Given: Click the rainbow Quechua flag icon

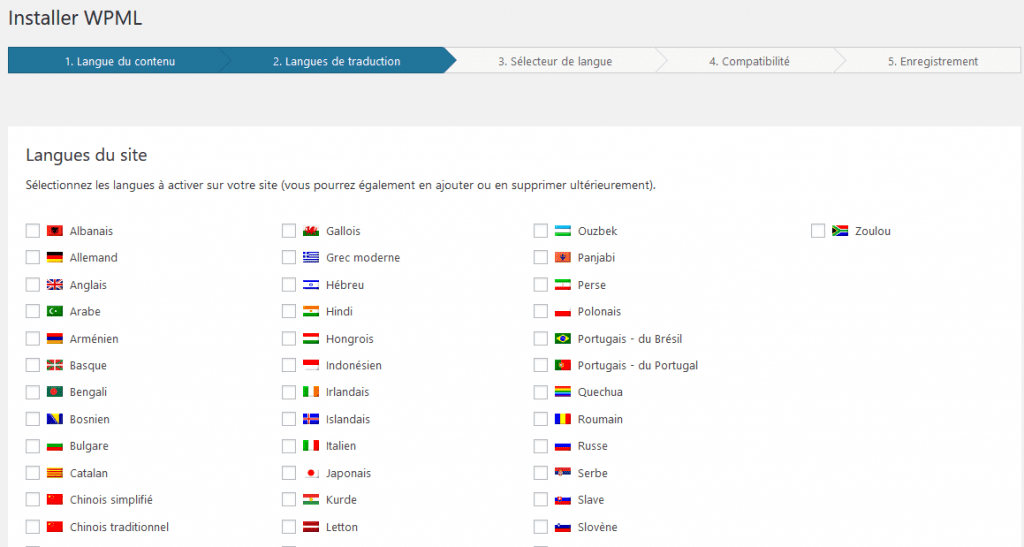Looking at the screenshot, I should click(x=563, y=392).
